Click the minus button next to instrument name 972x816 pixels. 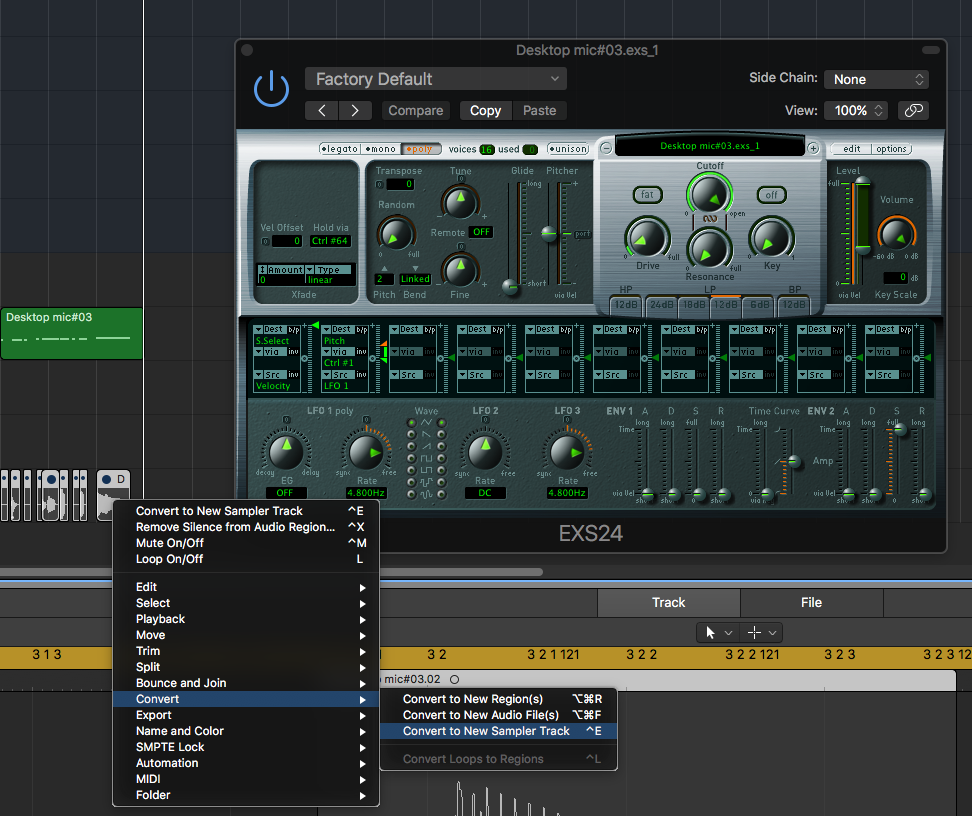[606, 148]
